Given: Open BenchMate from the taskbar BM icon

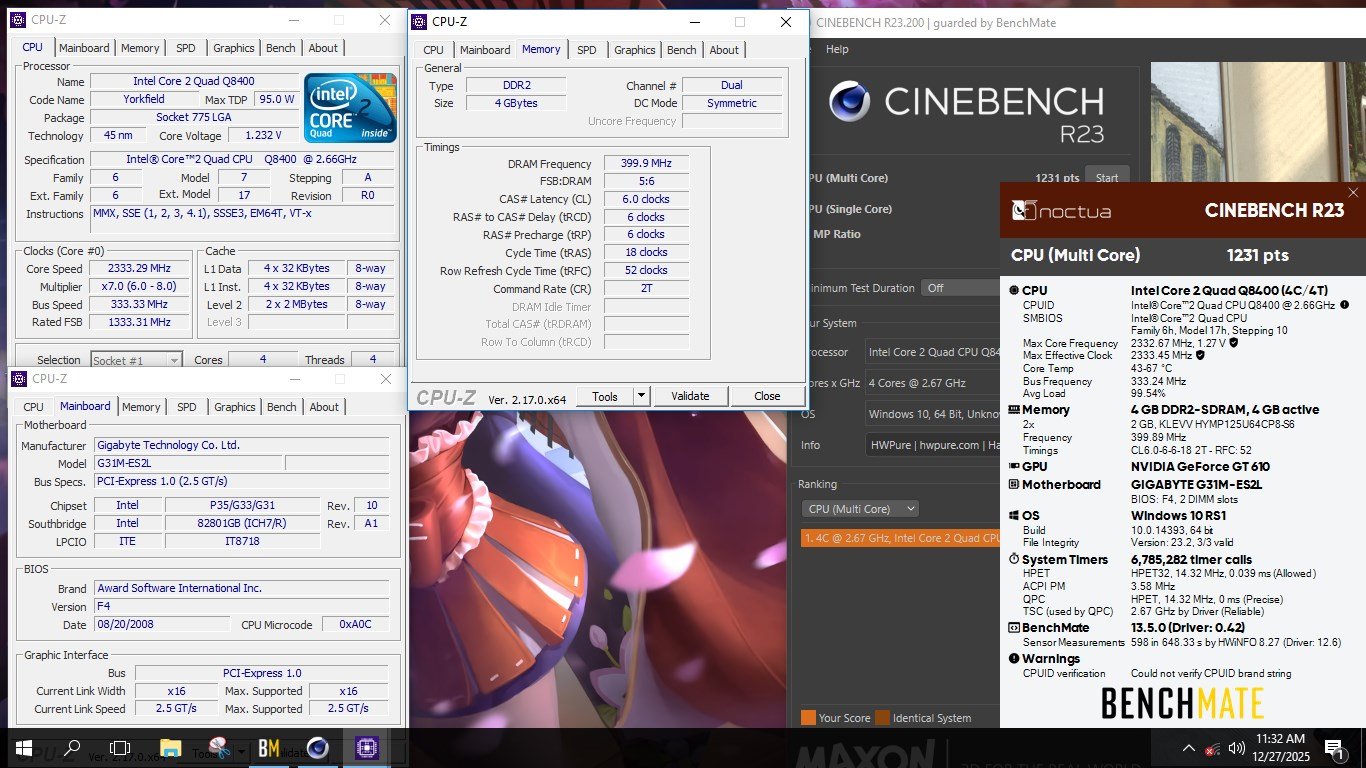Looking at the screenshot, I should tap(268, 748).
